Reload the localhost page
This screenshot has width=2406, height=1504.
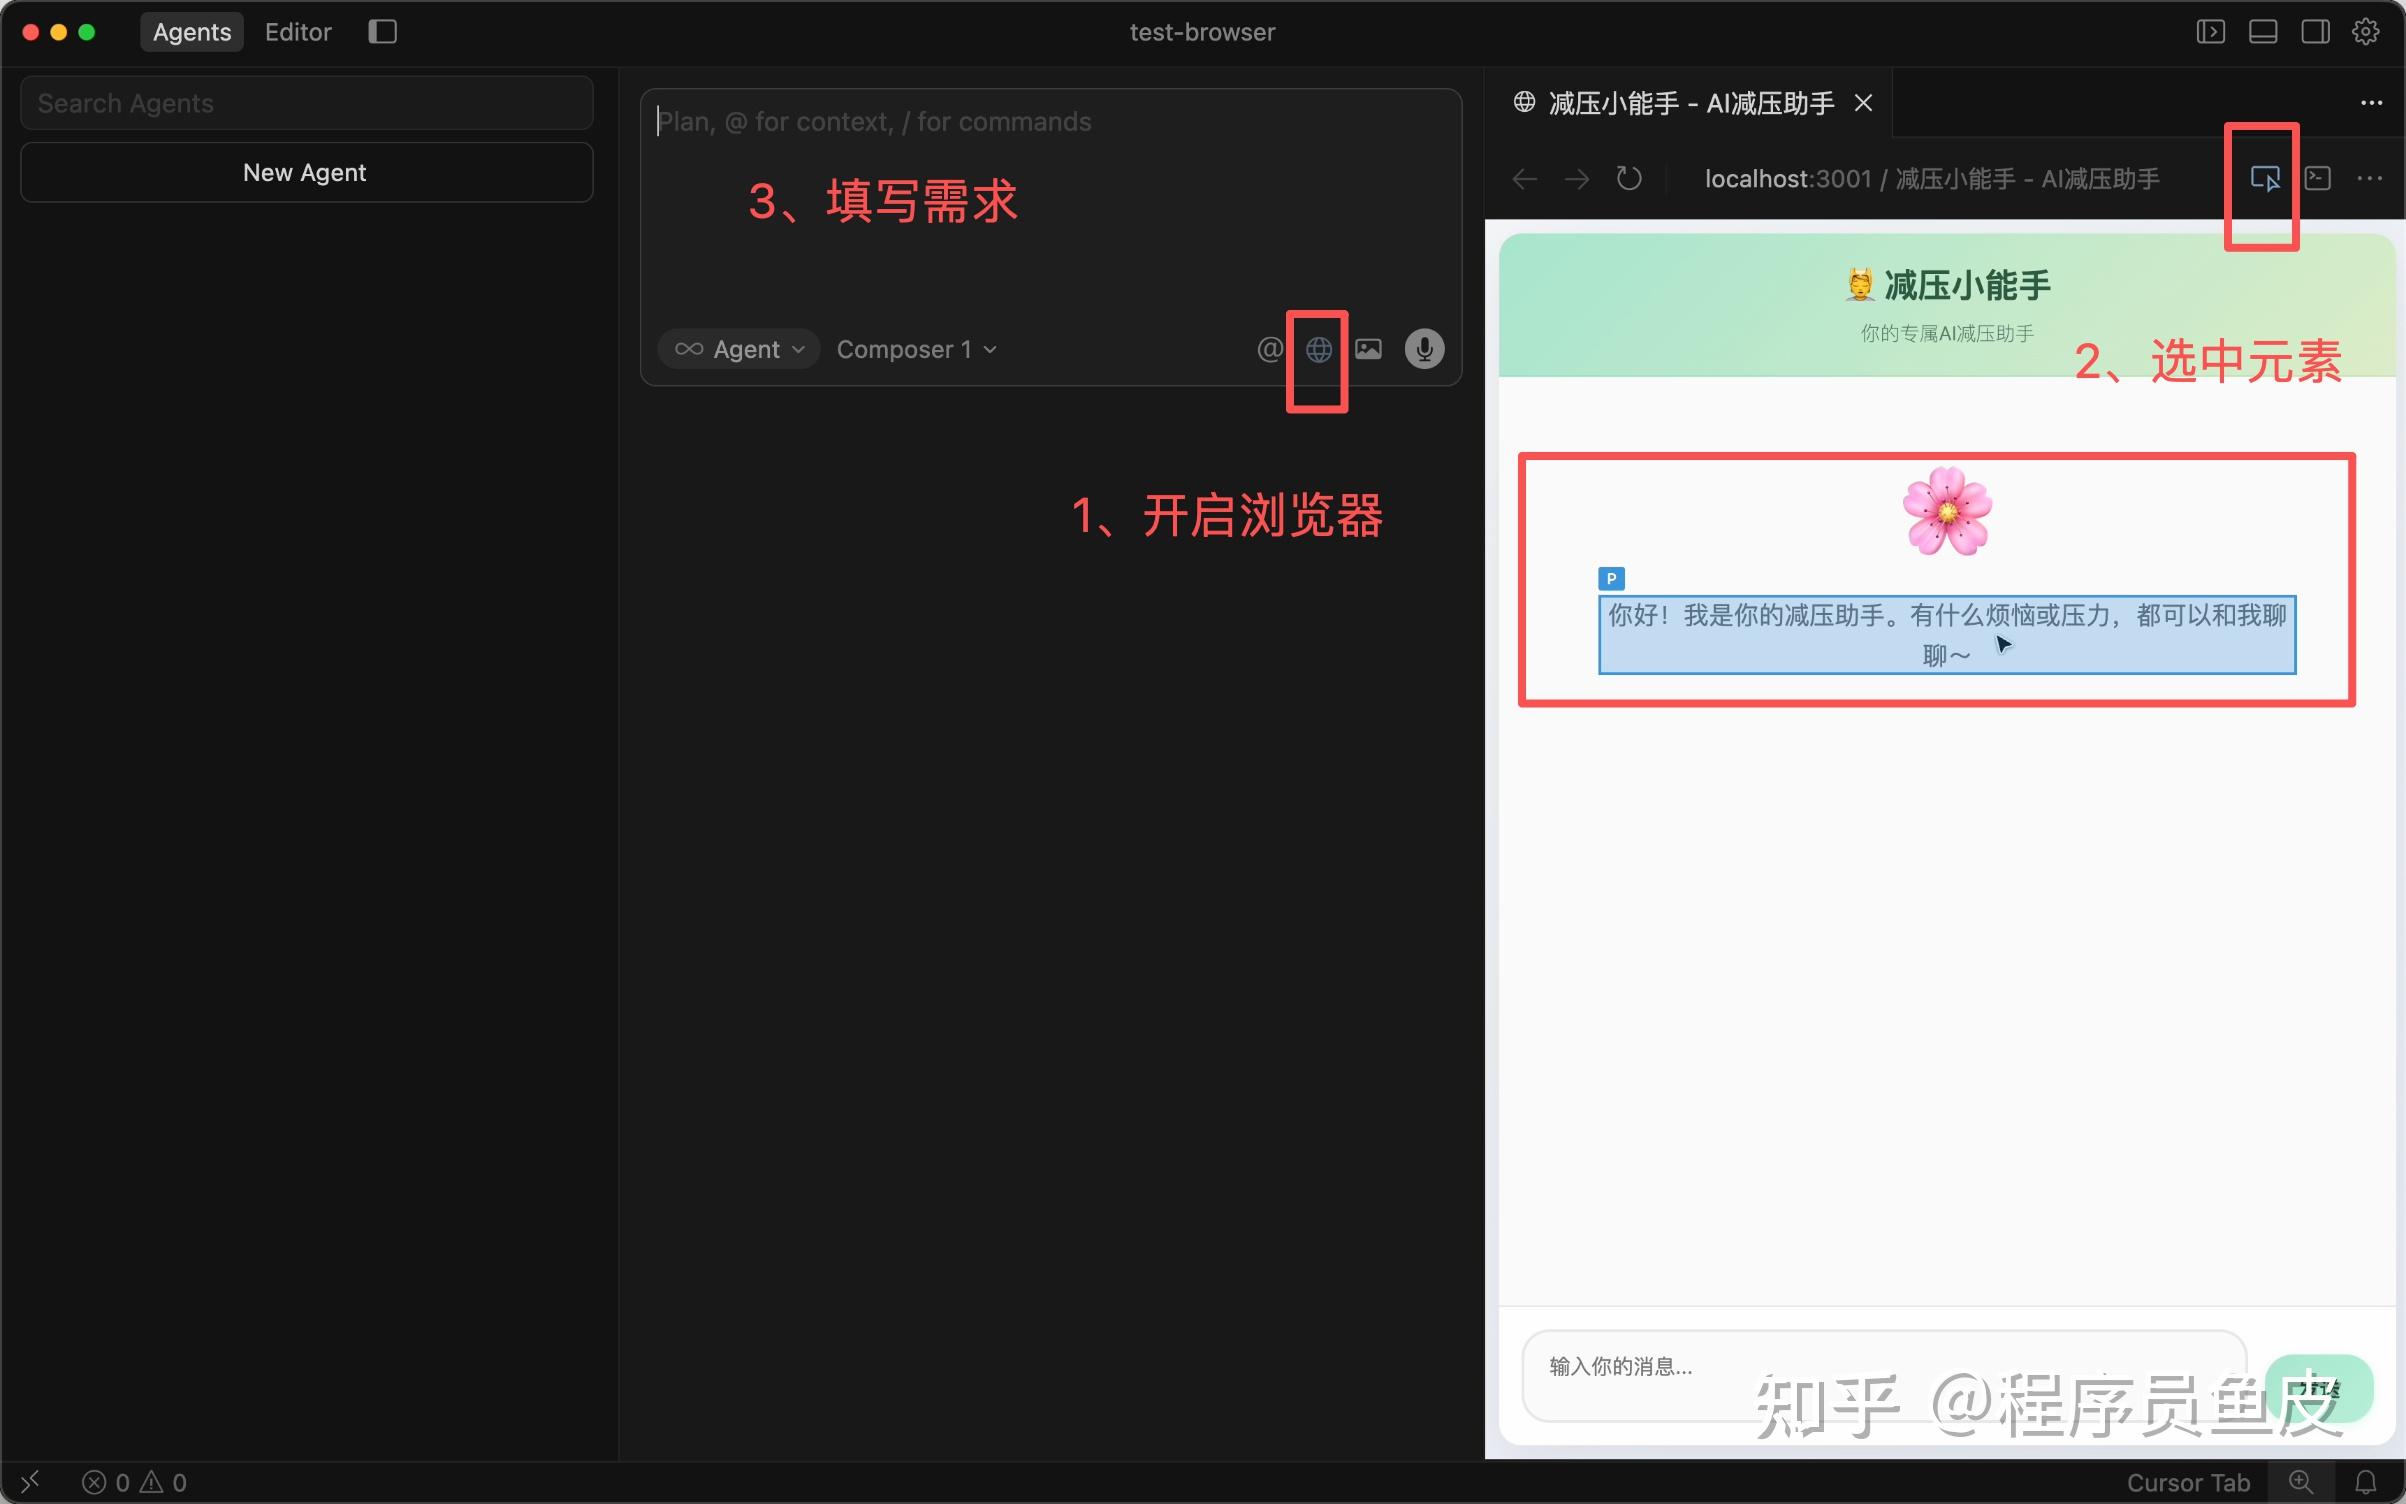click(1629, 179)
